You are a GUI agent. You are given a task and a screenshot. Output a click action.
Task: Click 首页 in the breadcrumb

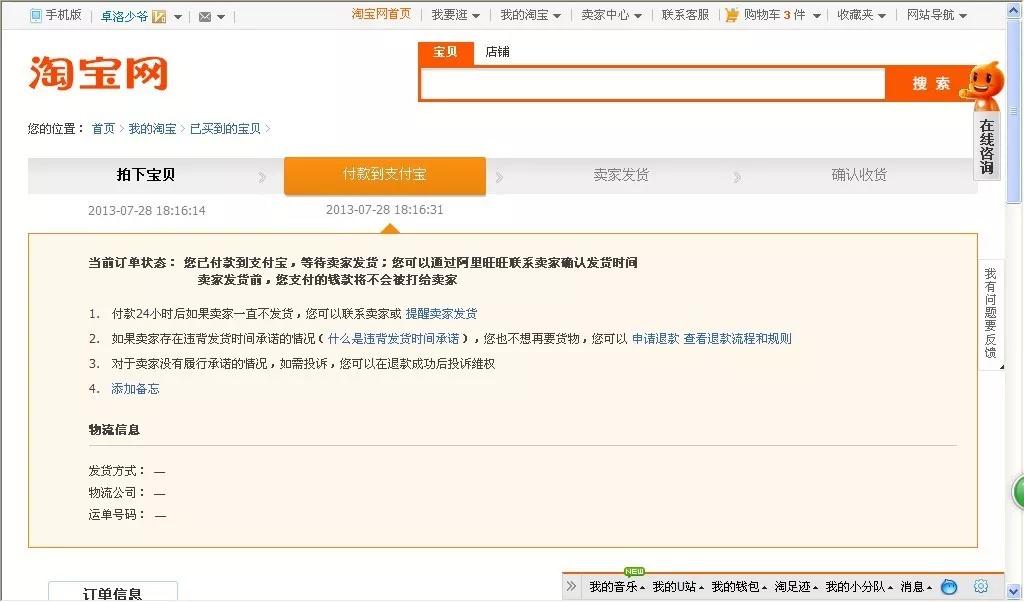103,129
